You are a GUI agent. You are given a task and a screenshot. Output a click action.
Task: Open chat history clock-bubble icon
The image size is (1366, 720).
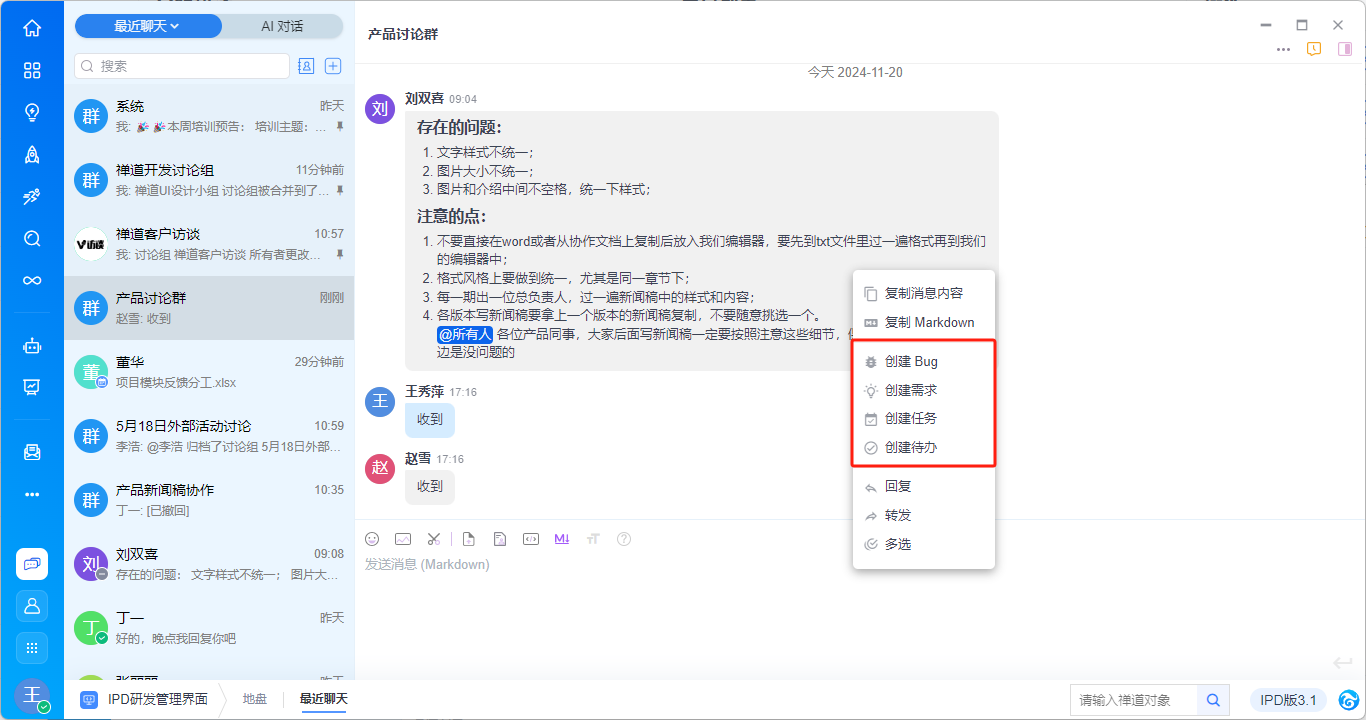(x=1314, y=49)
